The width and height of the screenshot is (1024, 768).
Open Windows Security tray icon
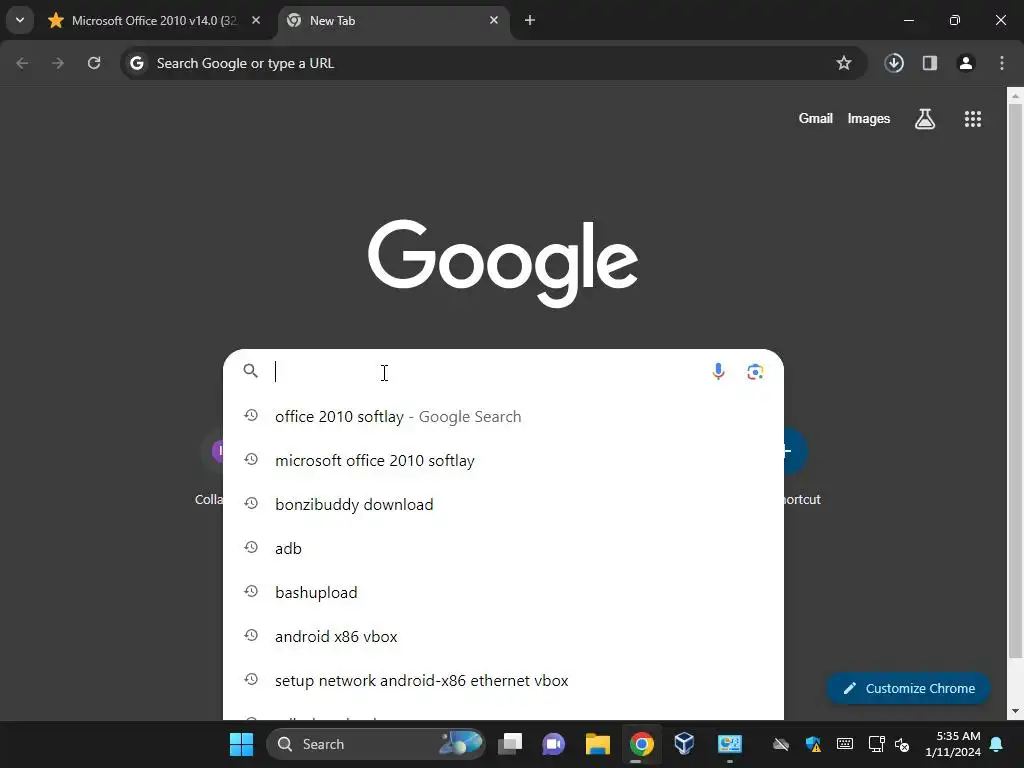click(813, 744)
